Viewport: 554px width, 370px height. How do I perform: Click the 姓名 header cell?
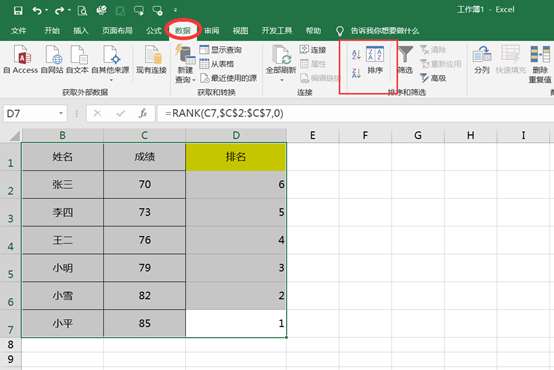pos(63,157)
